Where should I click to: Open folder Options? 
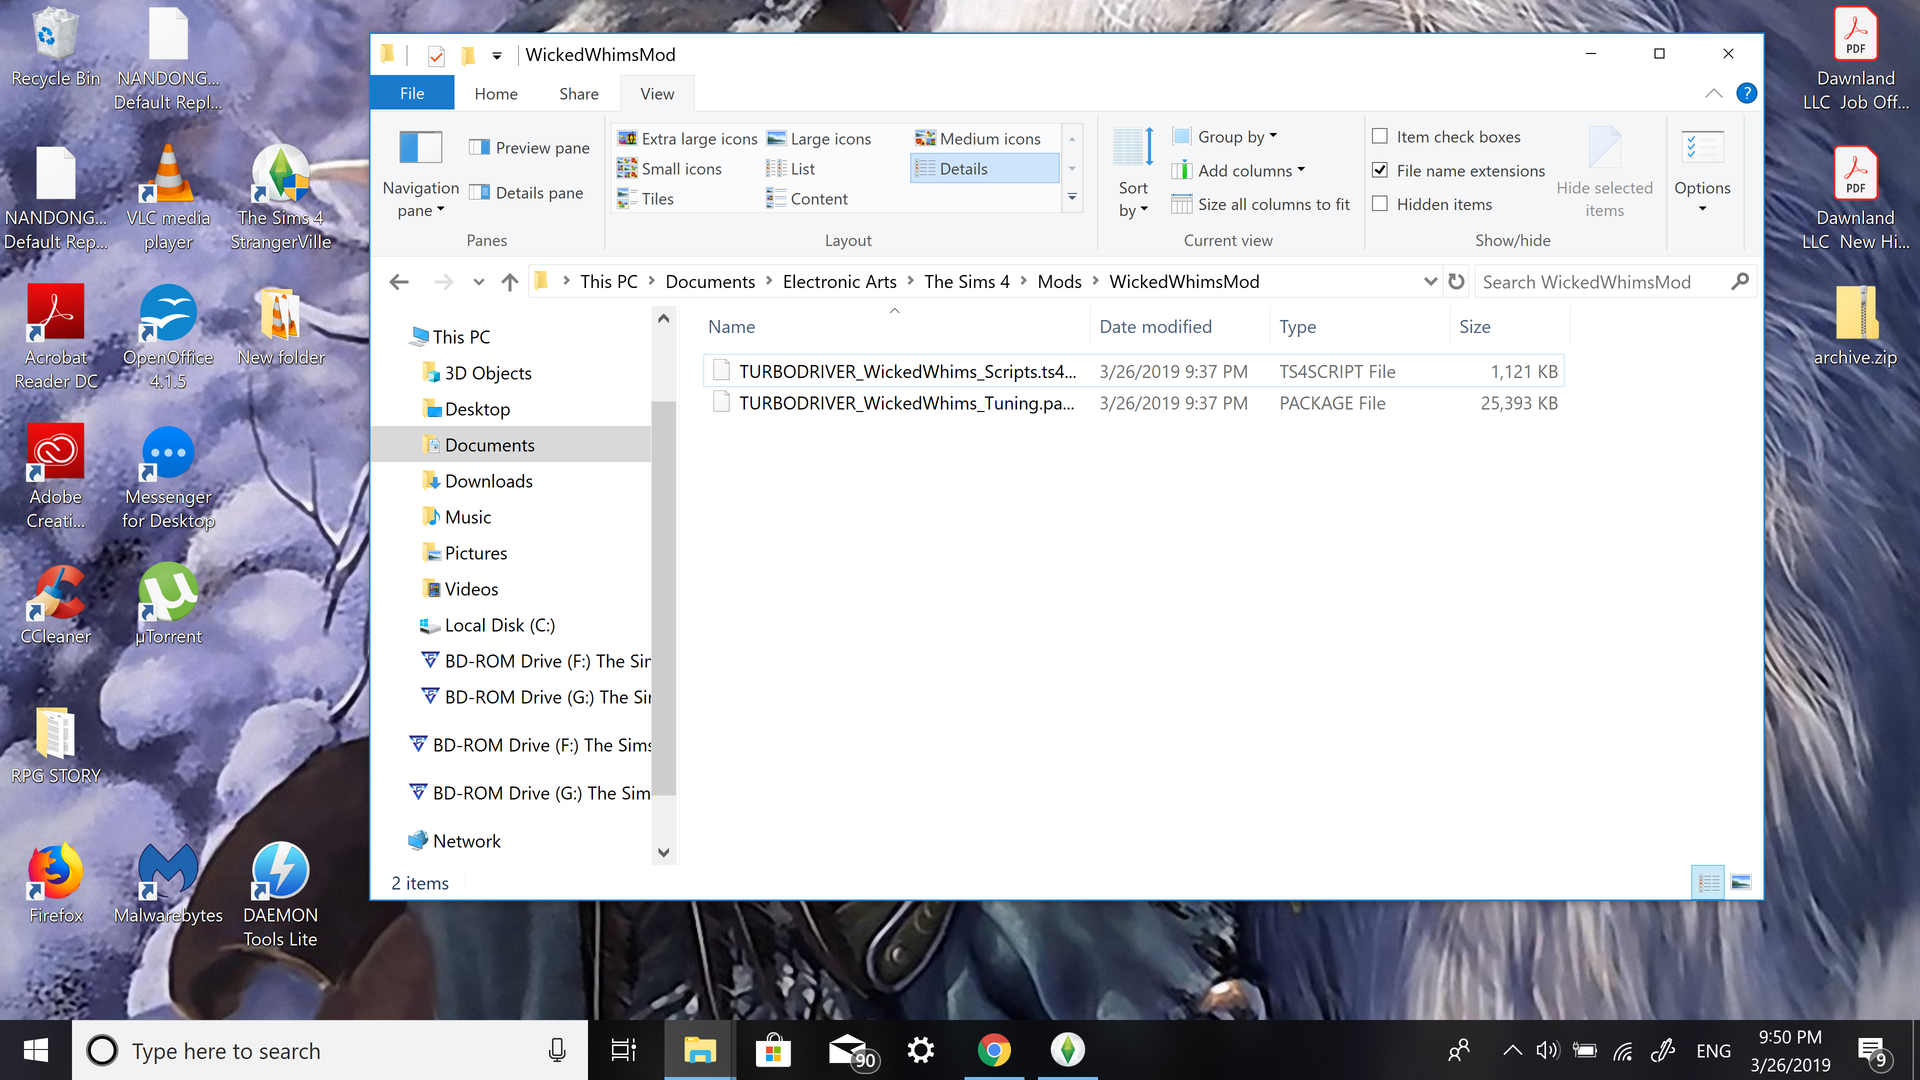pyautogui.click(x=1702, y=172)
